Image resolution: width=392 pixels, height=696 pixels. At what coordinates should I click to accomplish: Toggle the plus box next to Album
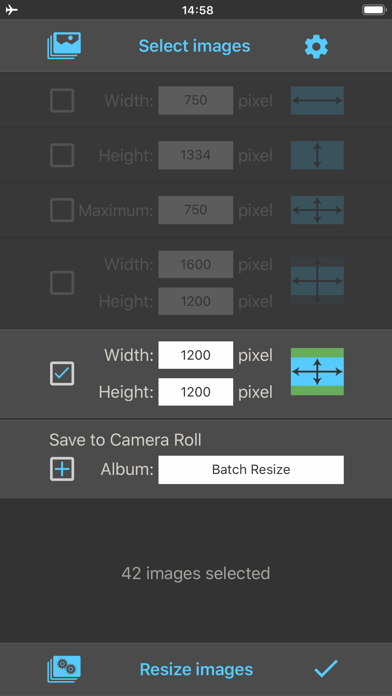62,470
